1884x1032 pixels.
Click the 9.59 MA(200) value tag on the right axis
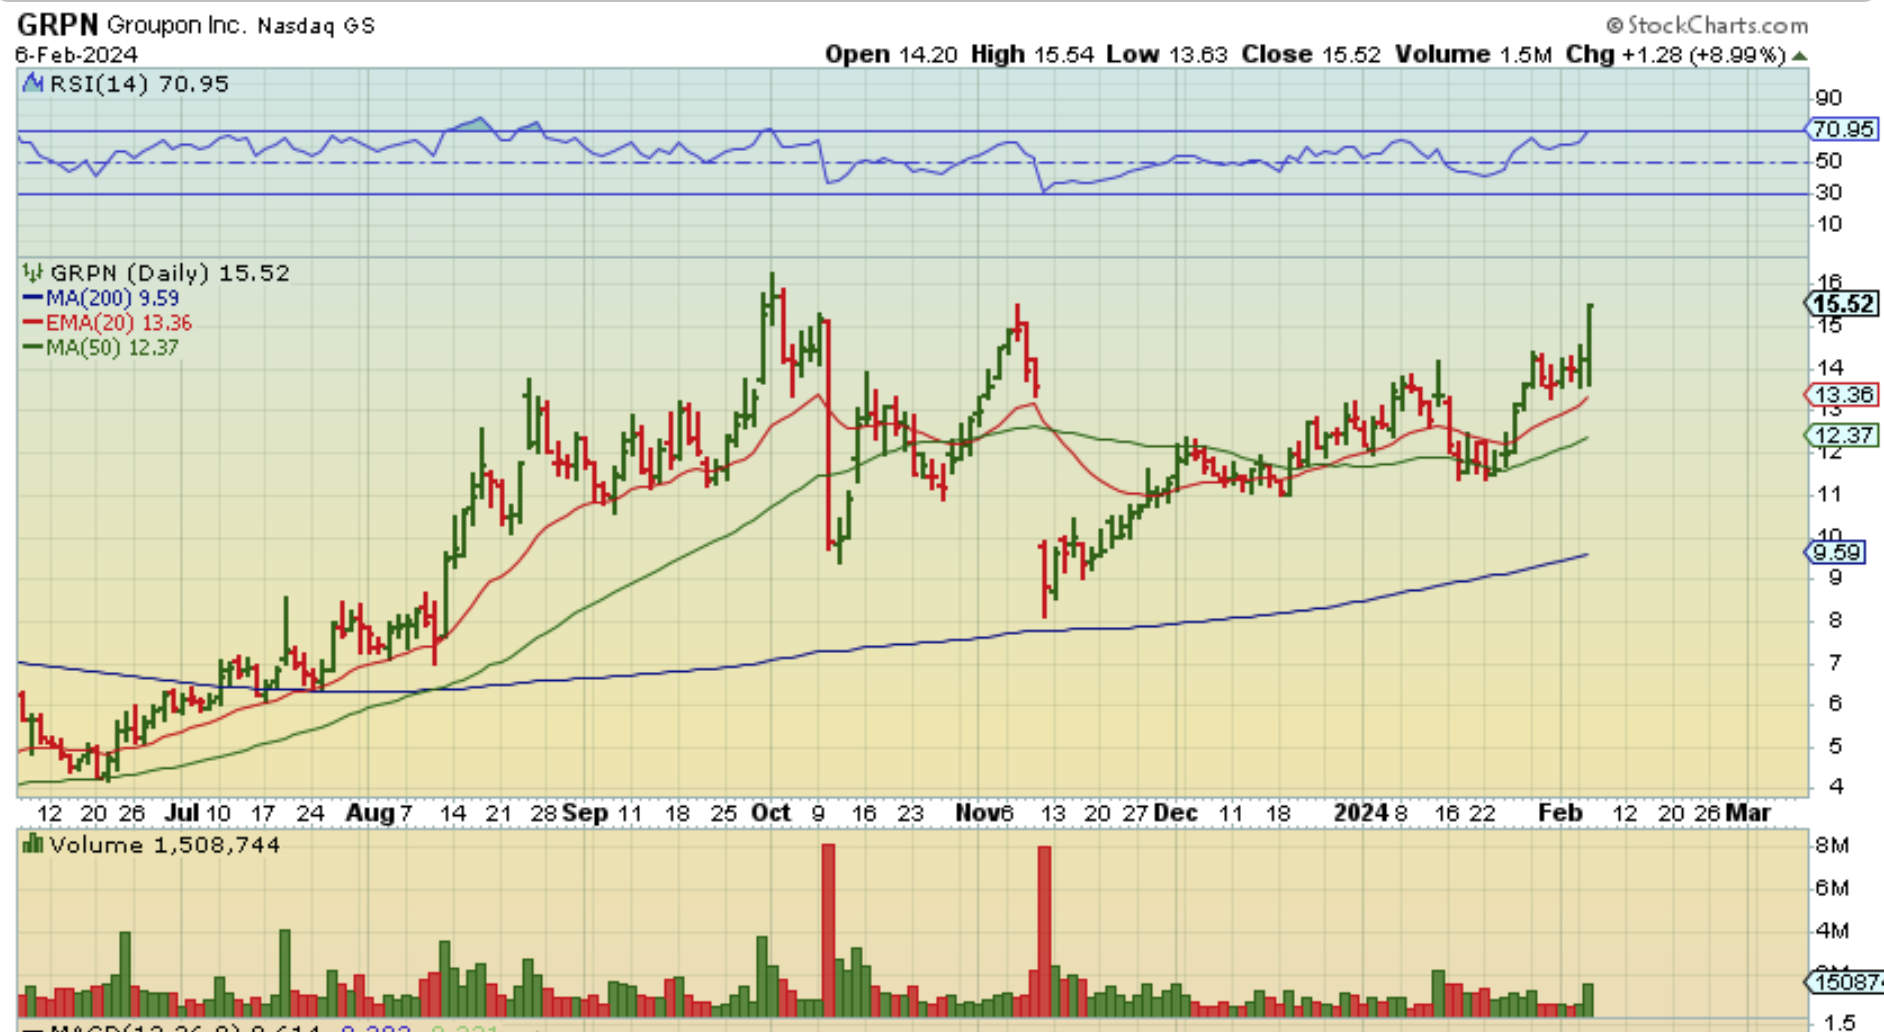click(x=1836, y=552)
